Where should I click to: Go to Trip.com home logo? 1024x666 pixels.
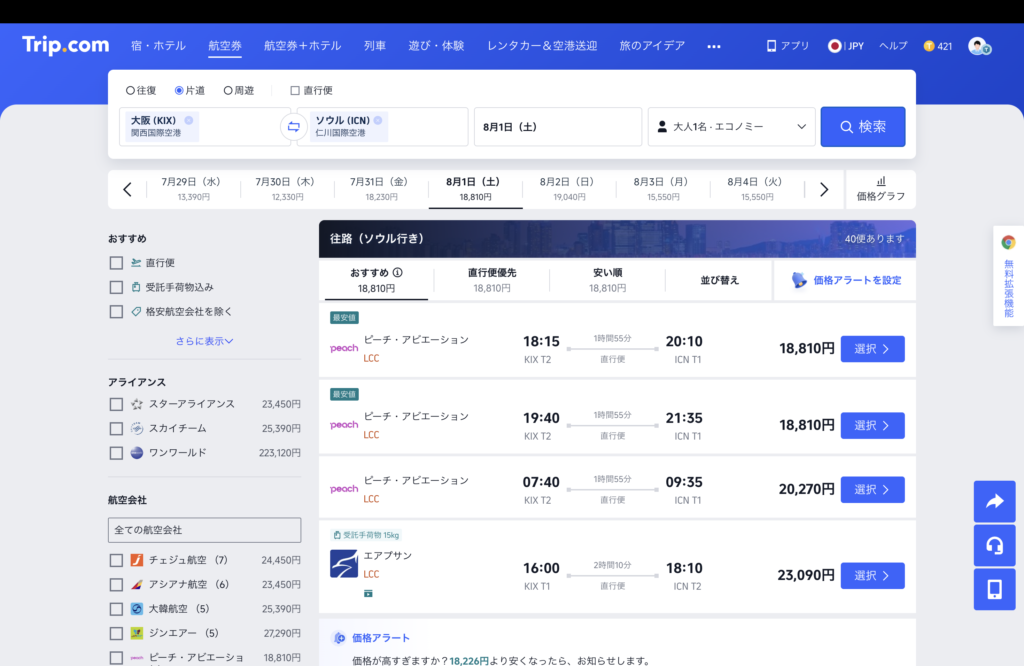(x=65, y=45)
